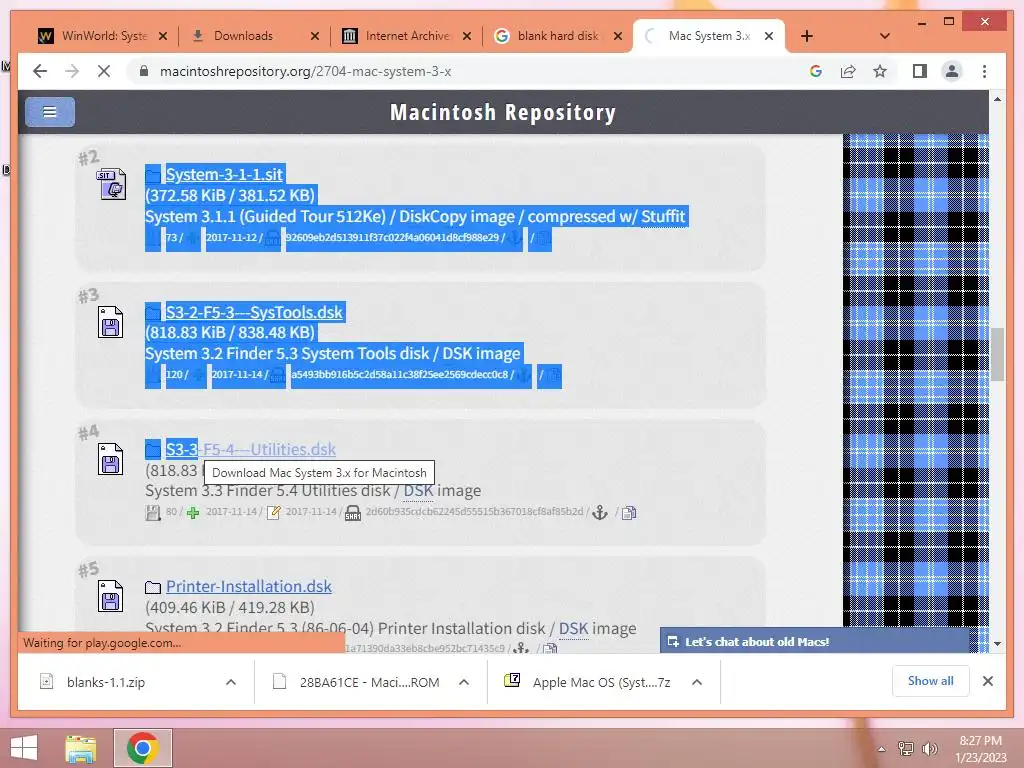Close the downloads bar
The image size is (1024, 768).
[x=987, y=681]
